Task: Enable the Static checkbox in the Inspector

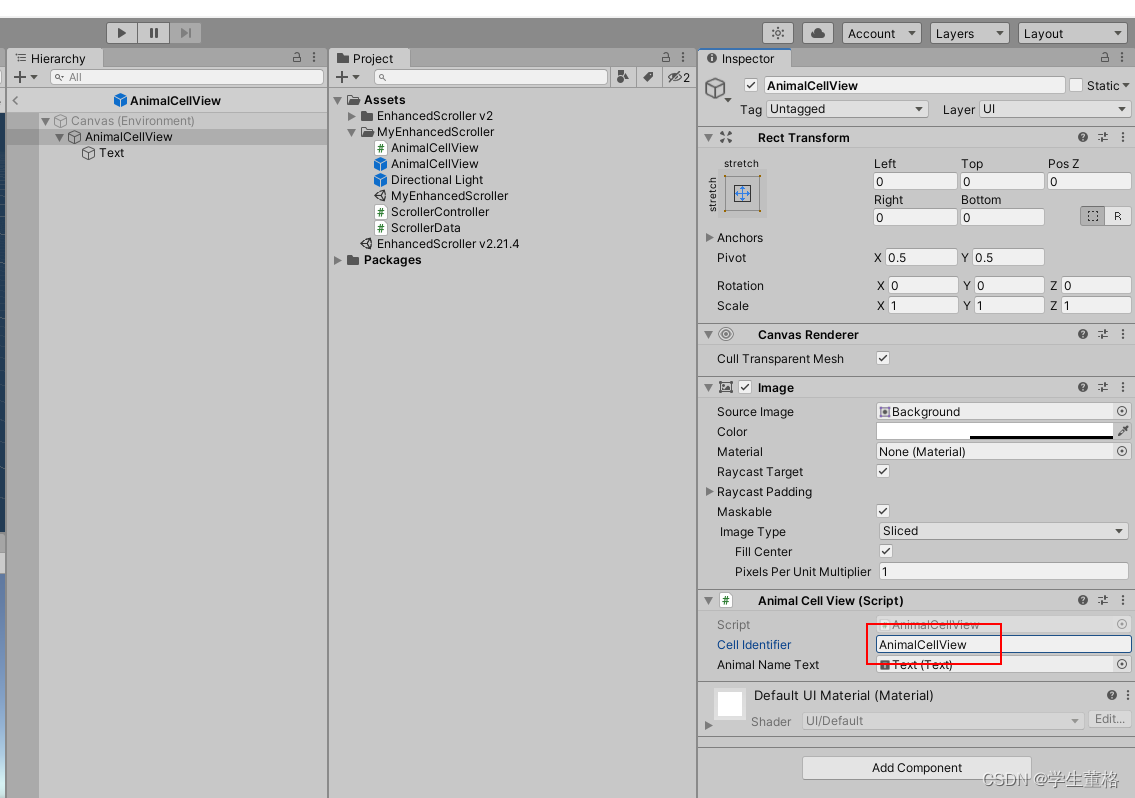Action: (x=1078, y=85)
